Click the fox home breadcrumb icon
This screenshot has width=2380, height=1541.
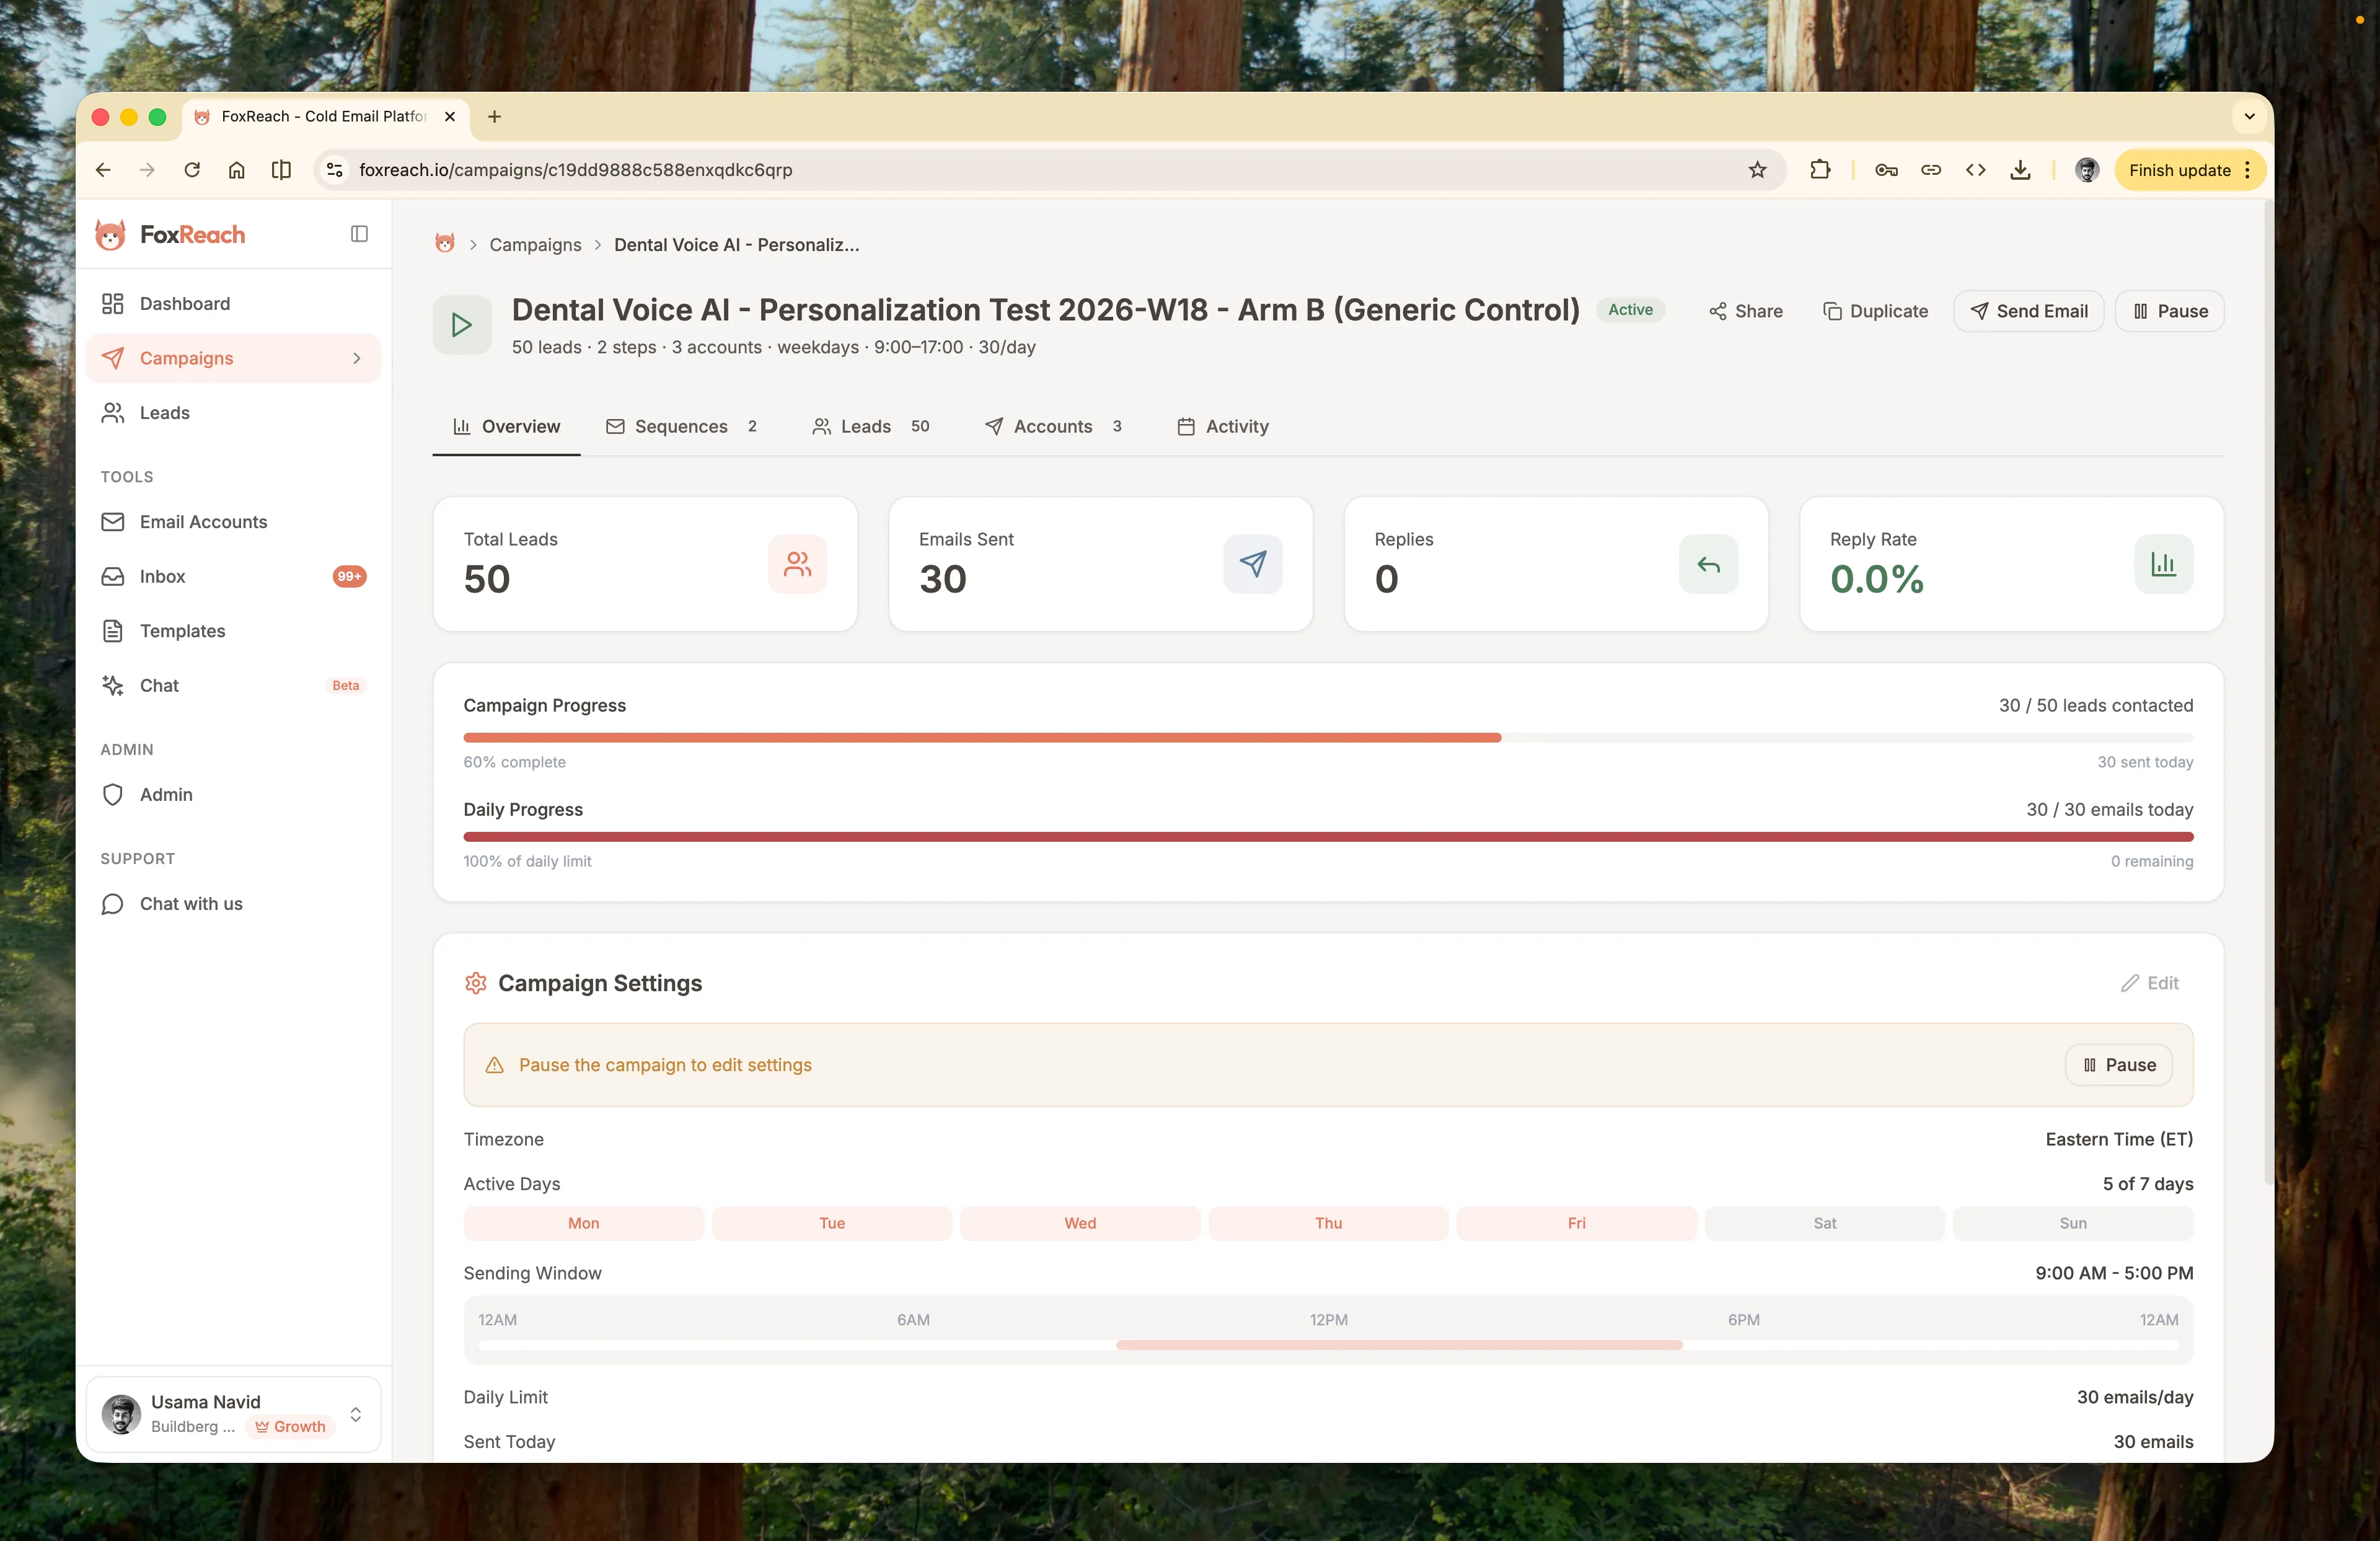(x=445, y=244)
